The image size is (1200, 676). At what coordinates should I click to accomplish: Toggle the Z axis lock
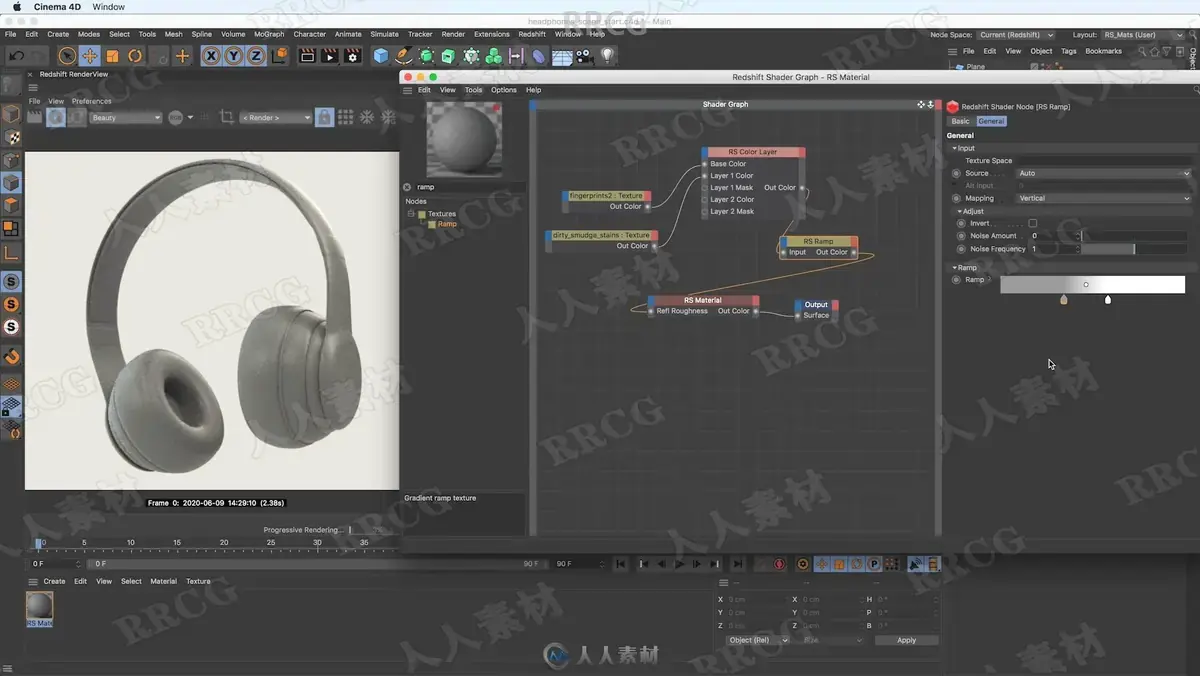pyautogui.click(x=256, y=56)
